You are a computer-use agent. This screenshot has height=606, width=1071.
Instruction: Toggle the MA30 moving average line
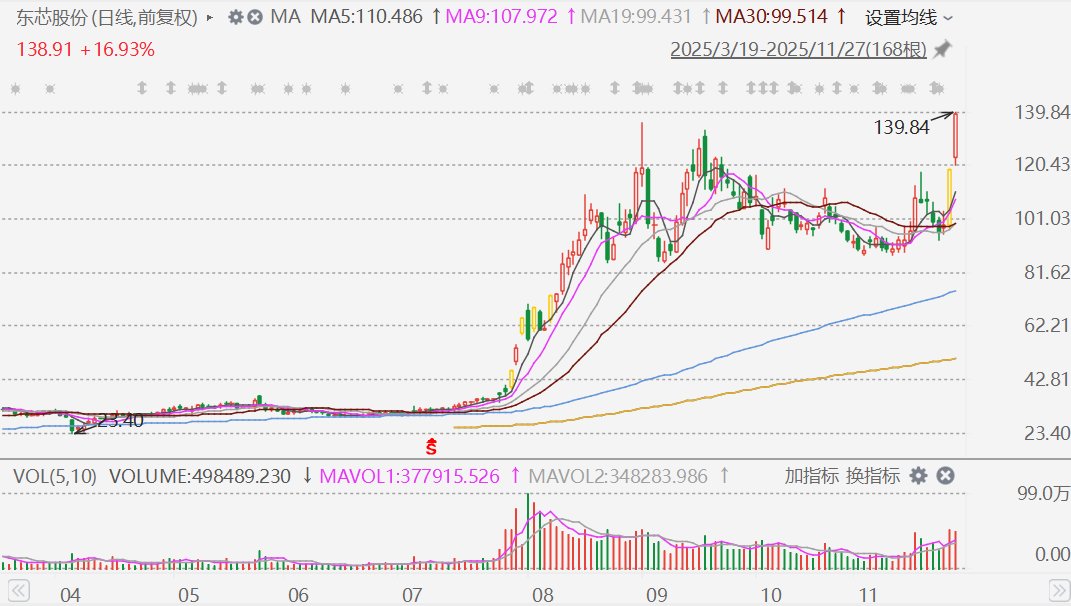[771, 16]
